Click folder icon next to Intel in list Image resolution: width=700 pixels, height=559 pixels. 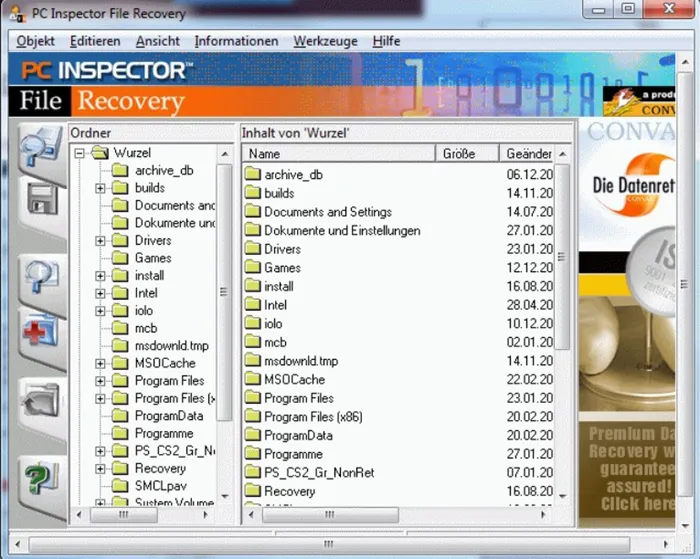[253, 305]
